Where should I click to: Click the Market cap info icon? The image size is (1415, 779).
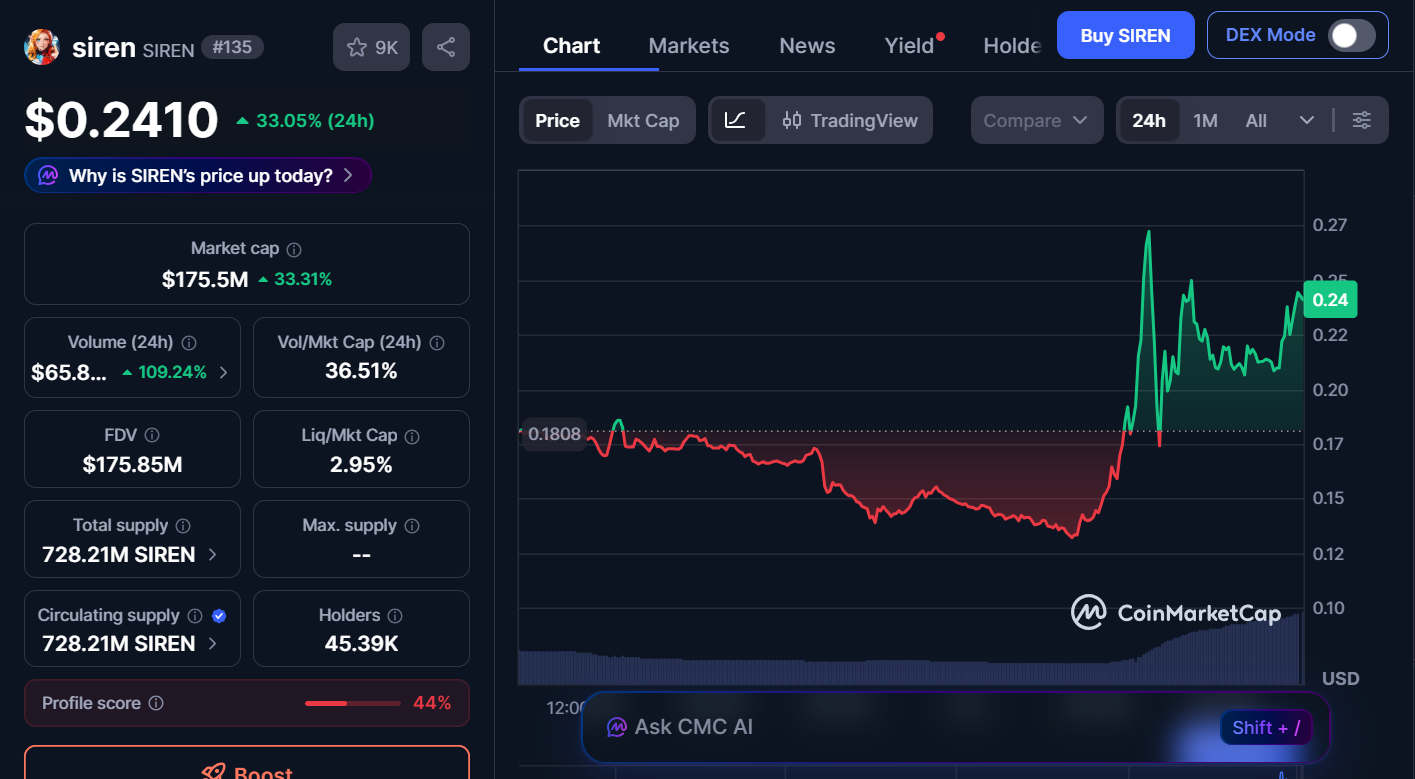tap(291, 248)
